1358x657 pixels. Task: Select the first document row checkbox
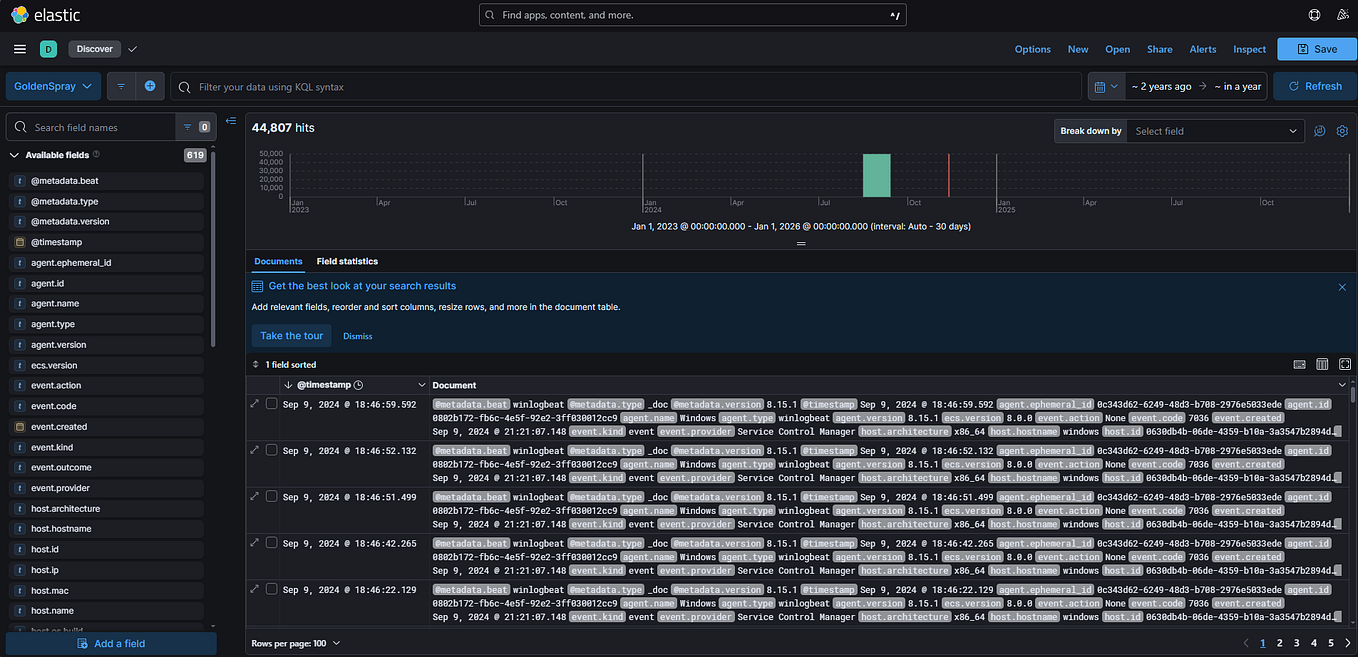tap(271, 404)
